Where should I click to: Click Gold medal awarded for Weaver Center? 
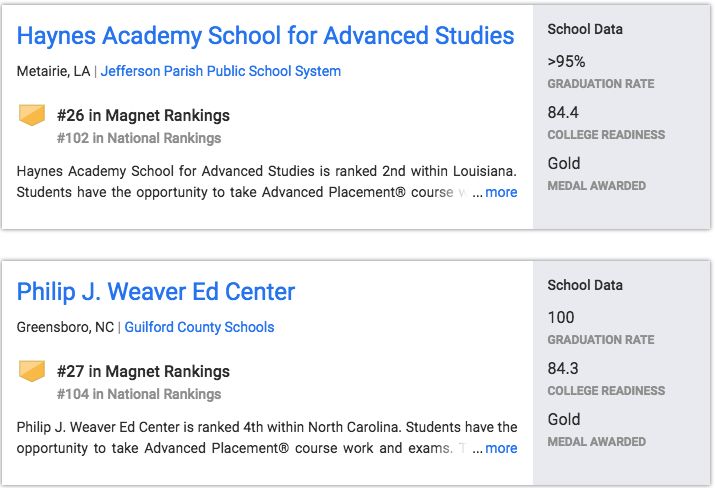[564, 419]
